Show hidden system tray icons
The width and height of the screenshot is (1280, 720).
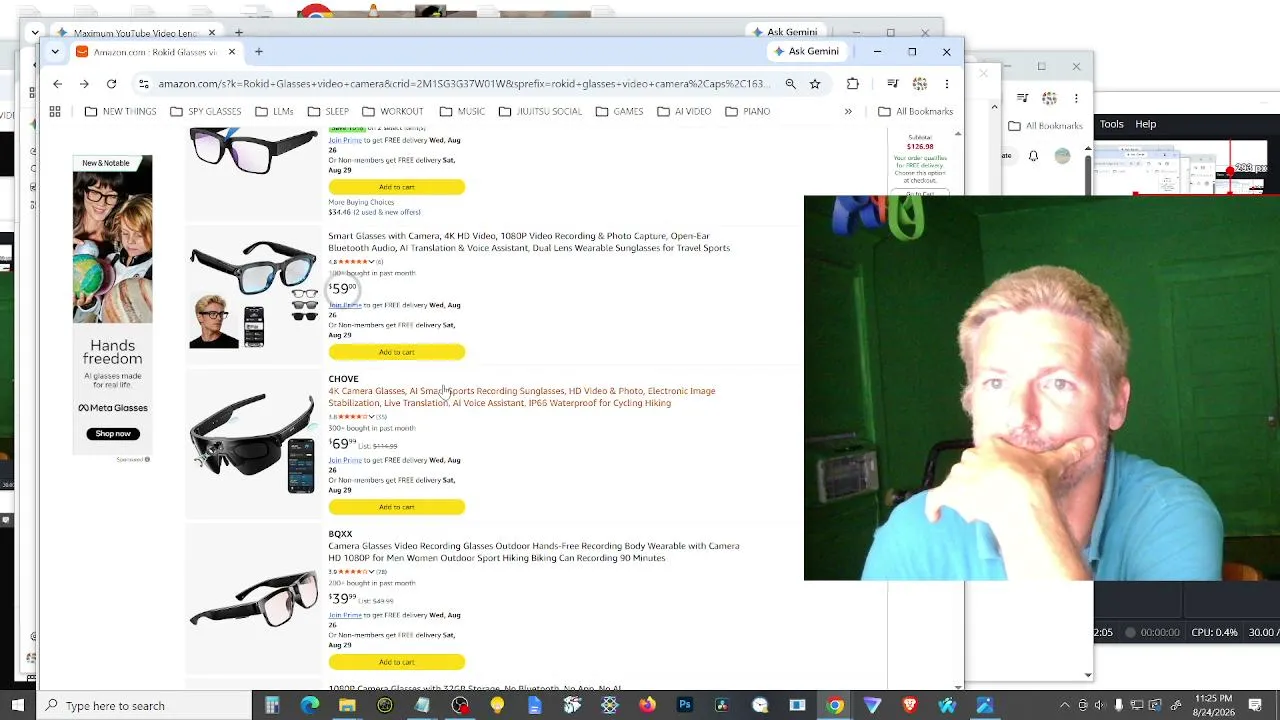[1064, 706]
